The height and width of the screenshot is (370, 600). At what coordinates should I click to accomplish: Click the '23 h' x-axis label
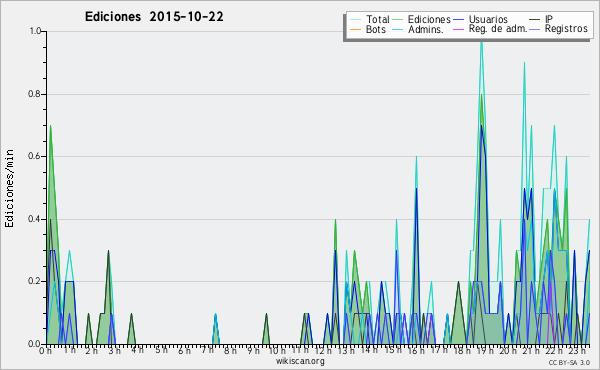pyautogui.click(x=577, y=350)
